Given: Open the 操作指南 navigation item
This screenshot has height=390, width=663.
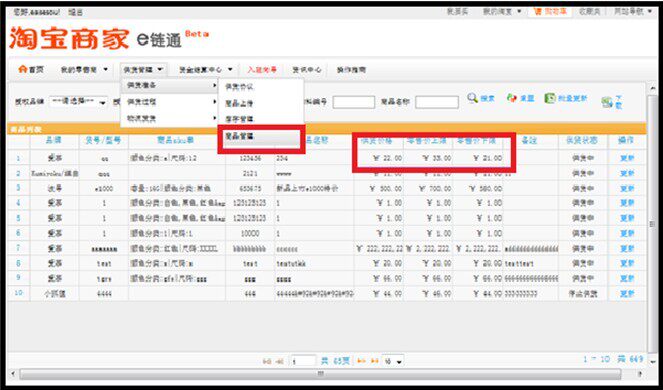Looking at the screenshot, I should (x=351, y=70).
